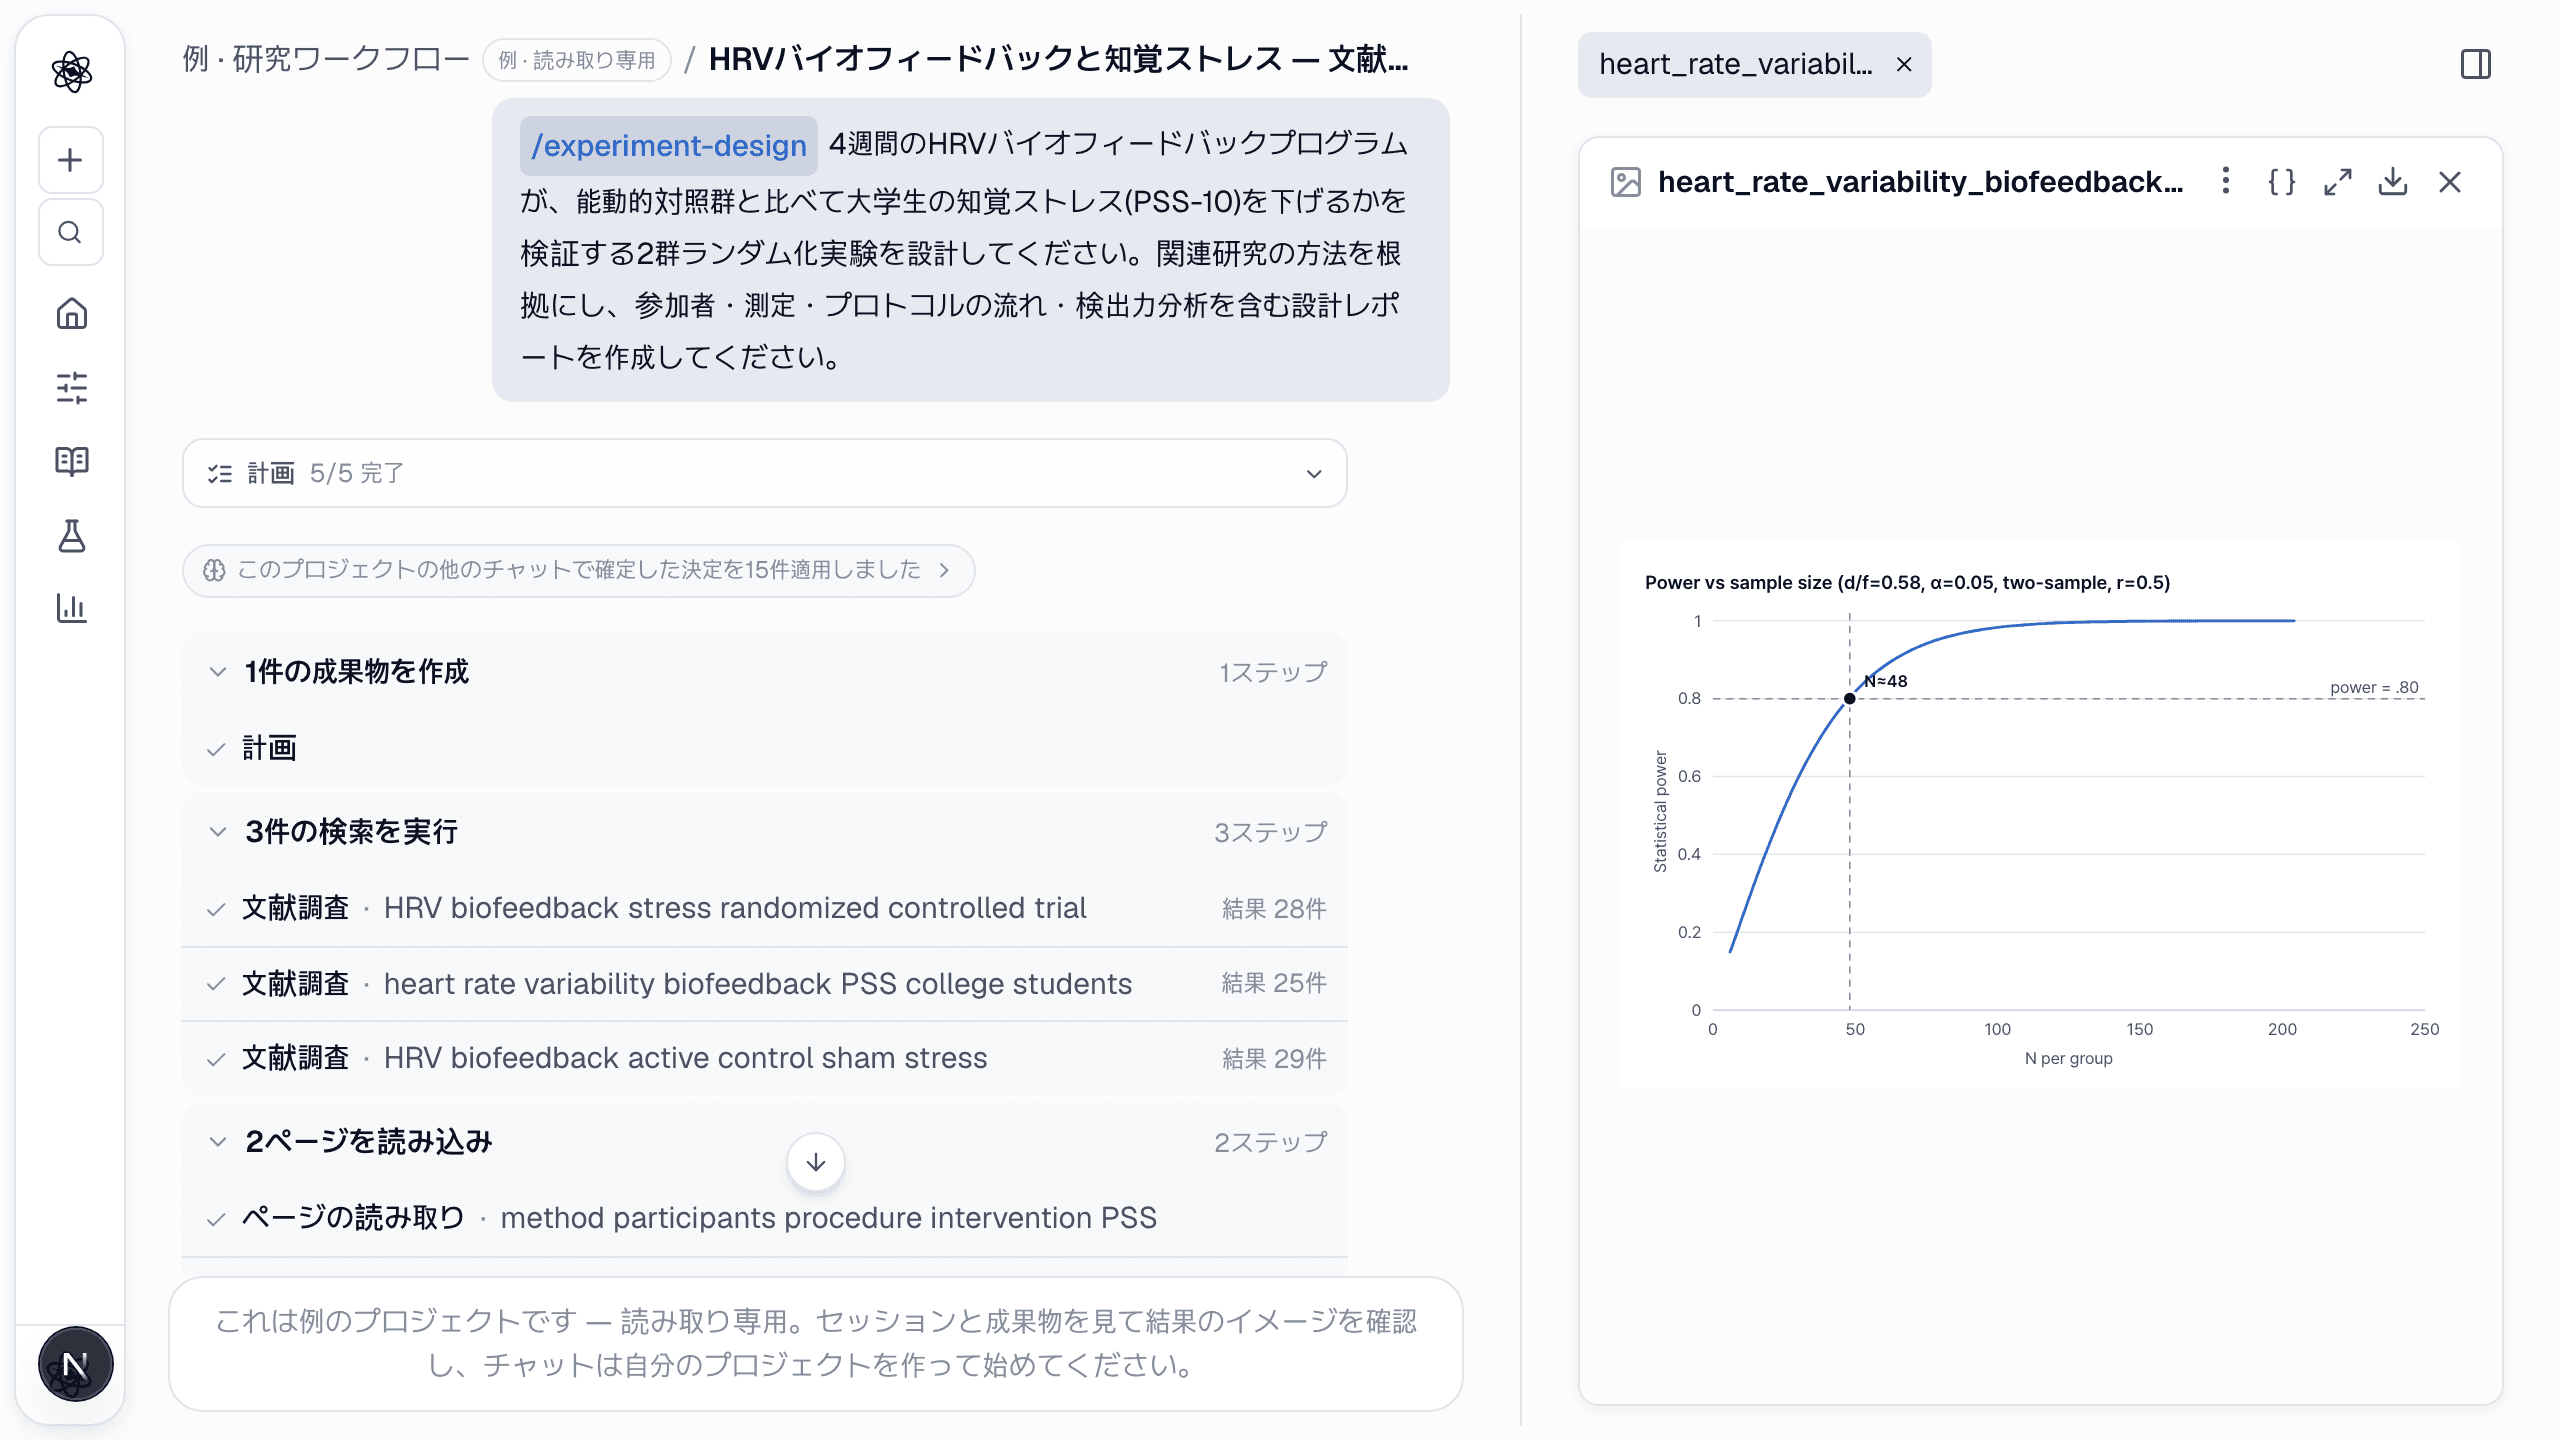
Task: Click the 結果 25件 result count
Action: pyautogui.click(x=1274, y=984)
